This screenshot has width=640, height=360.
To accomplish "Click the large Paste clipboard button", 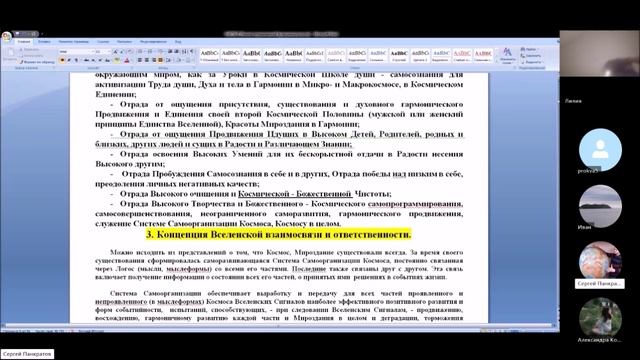I will click(10, 55).
